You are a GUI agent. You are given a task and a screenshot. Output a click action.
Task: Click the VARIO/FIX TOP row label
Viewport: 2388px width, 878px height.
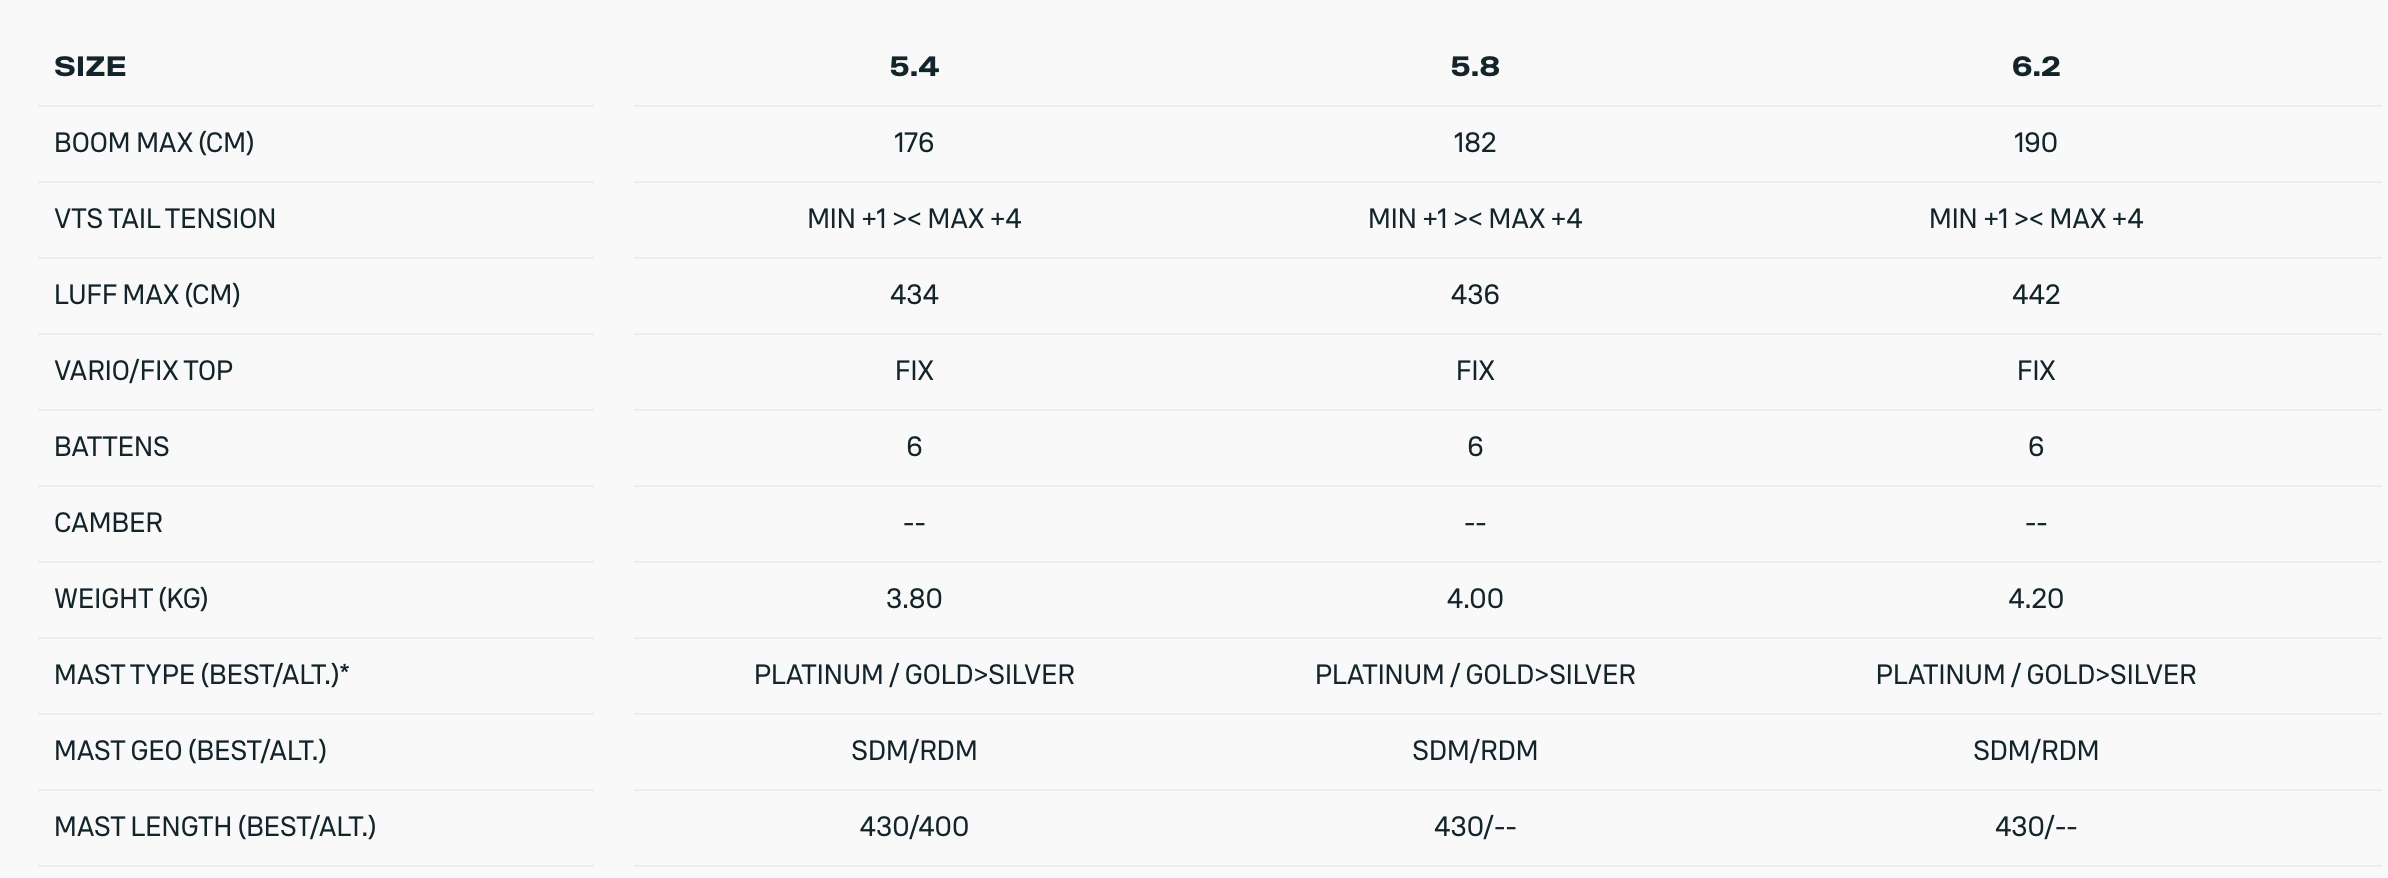[x=143, y=371]
